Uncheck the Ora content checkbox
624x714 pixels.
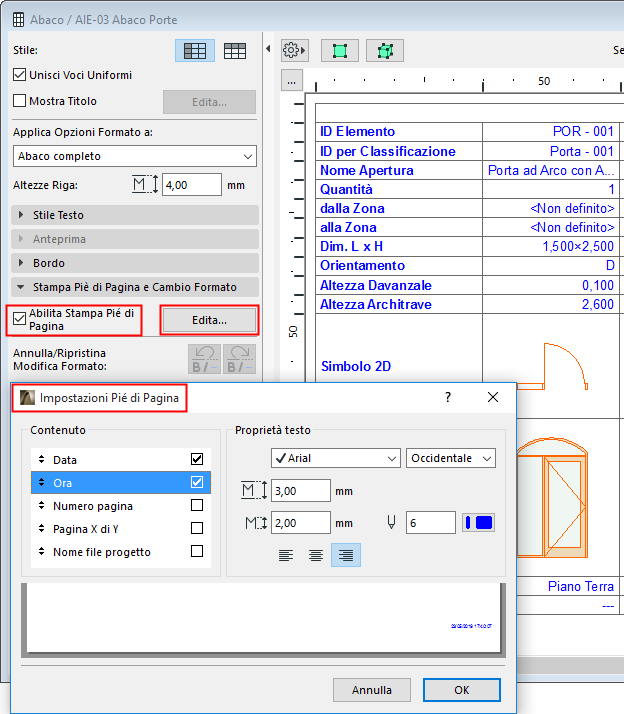coord(197,482)
